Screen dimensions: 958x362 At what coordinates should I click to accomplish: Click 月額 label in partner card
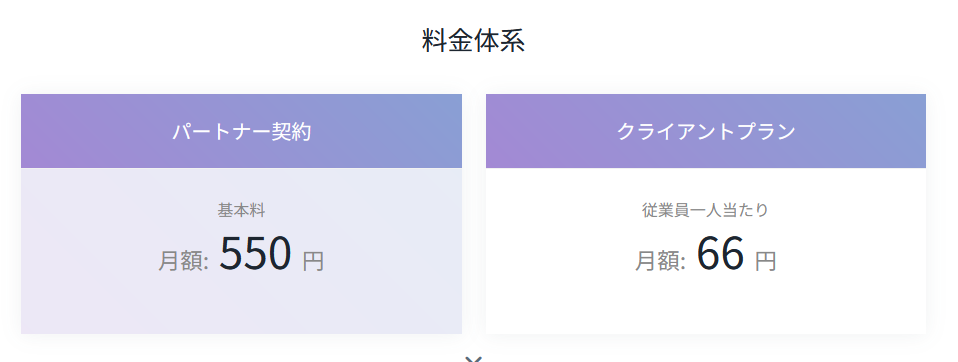pyautogui.click(x=183, y=261)
